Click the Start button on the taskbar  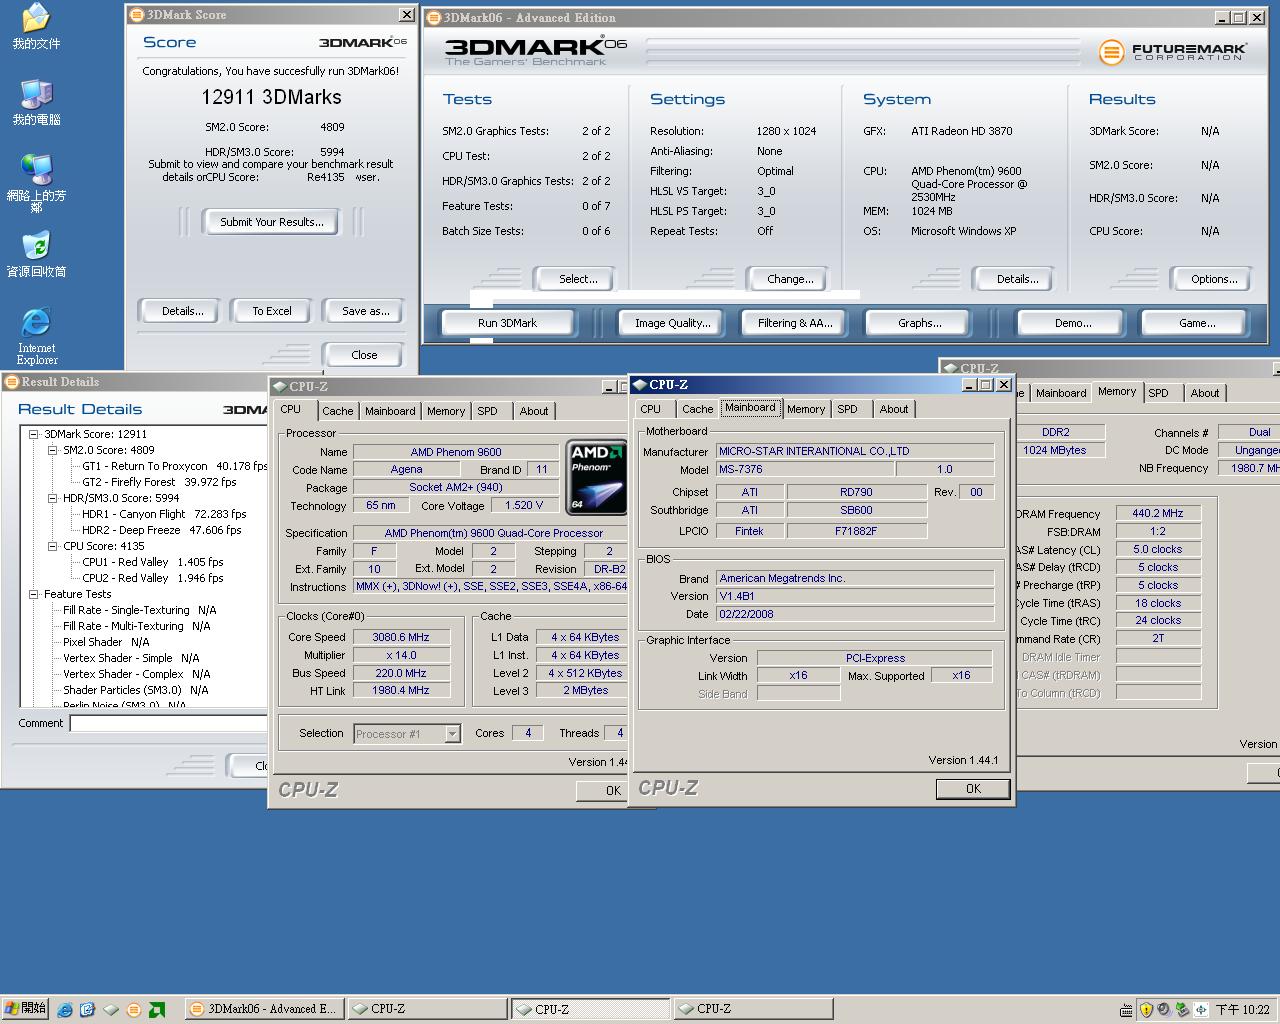(25, 1009)
